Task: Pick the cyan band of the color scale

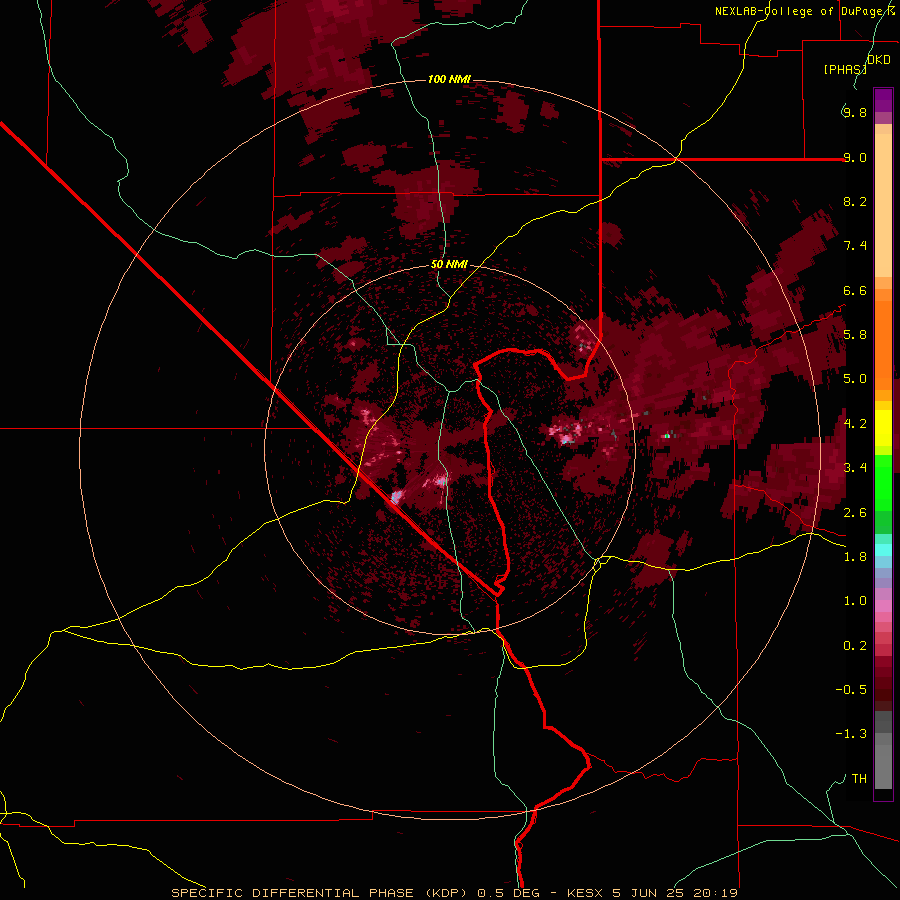Action: (x=883, y=549)
